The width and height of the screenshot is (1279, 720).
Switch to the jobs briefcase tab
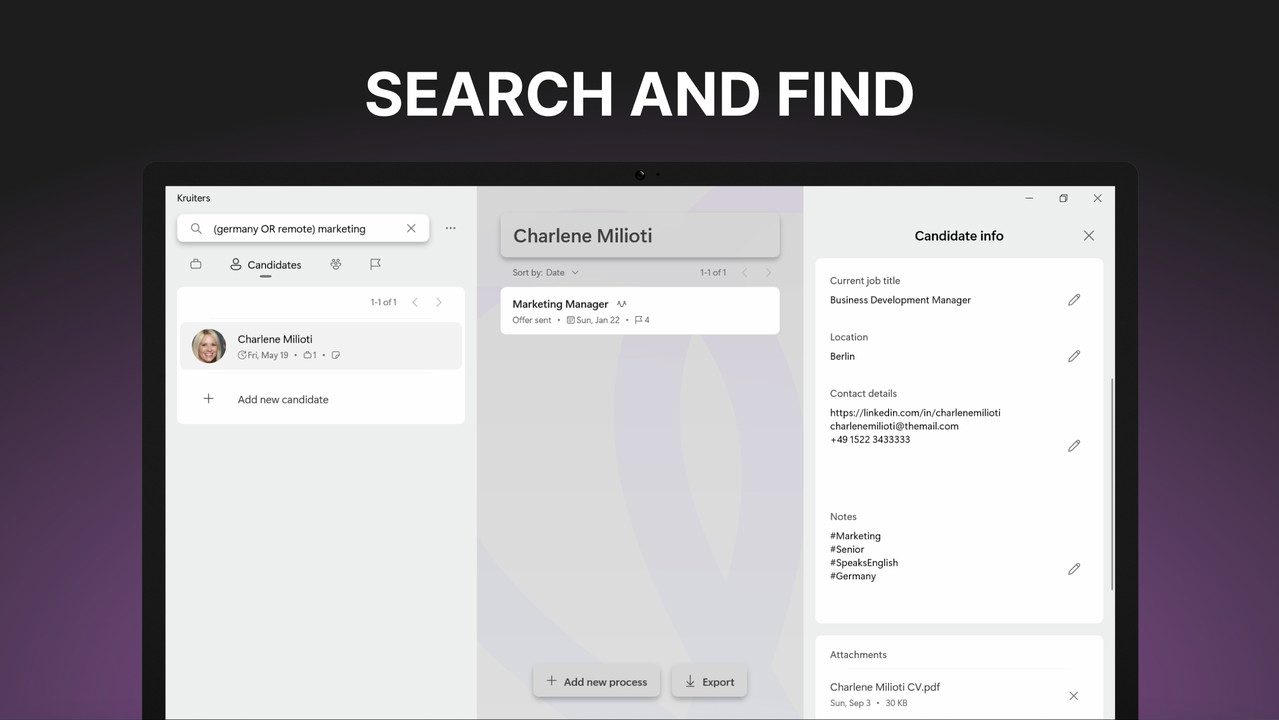196,265
